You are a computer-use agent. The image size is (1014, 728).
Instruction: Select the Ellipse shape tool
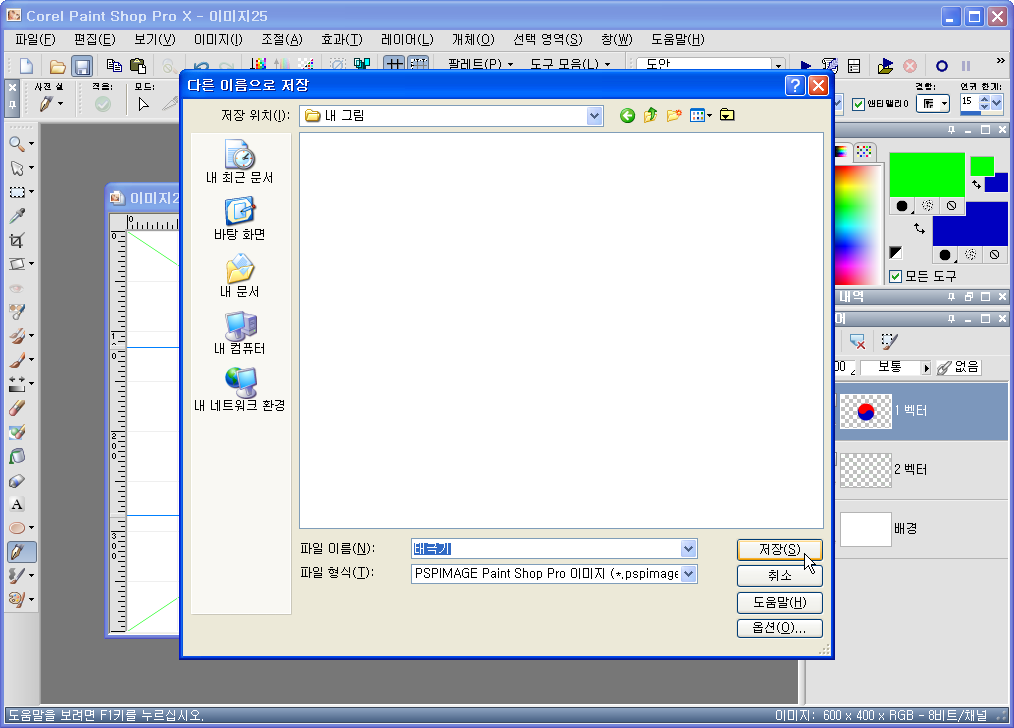17,528
